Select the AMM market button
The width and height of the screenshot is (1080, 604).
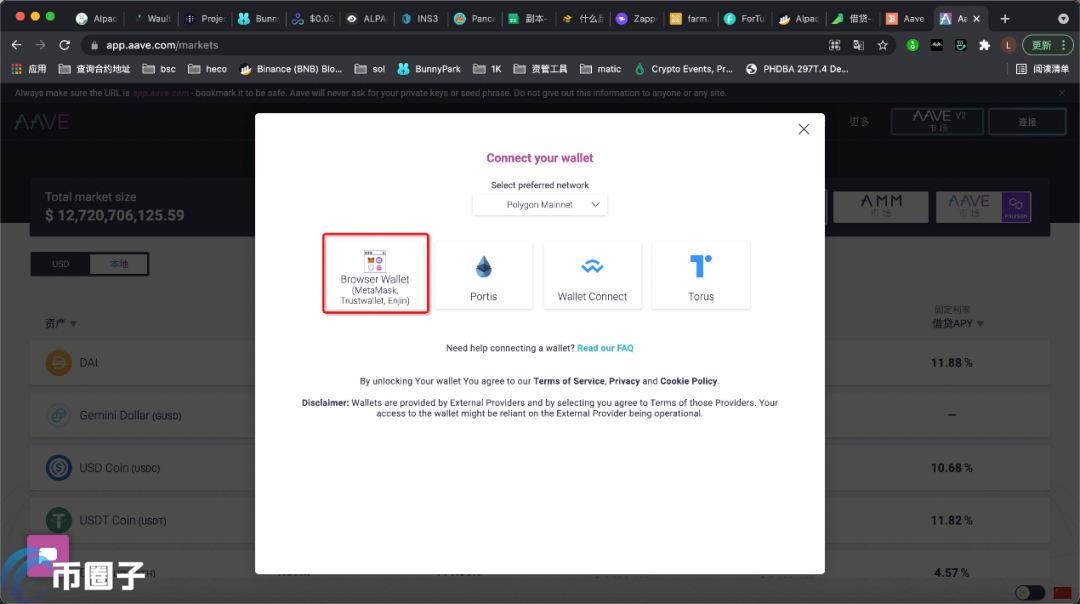(881, 207)
